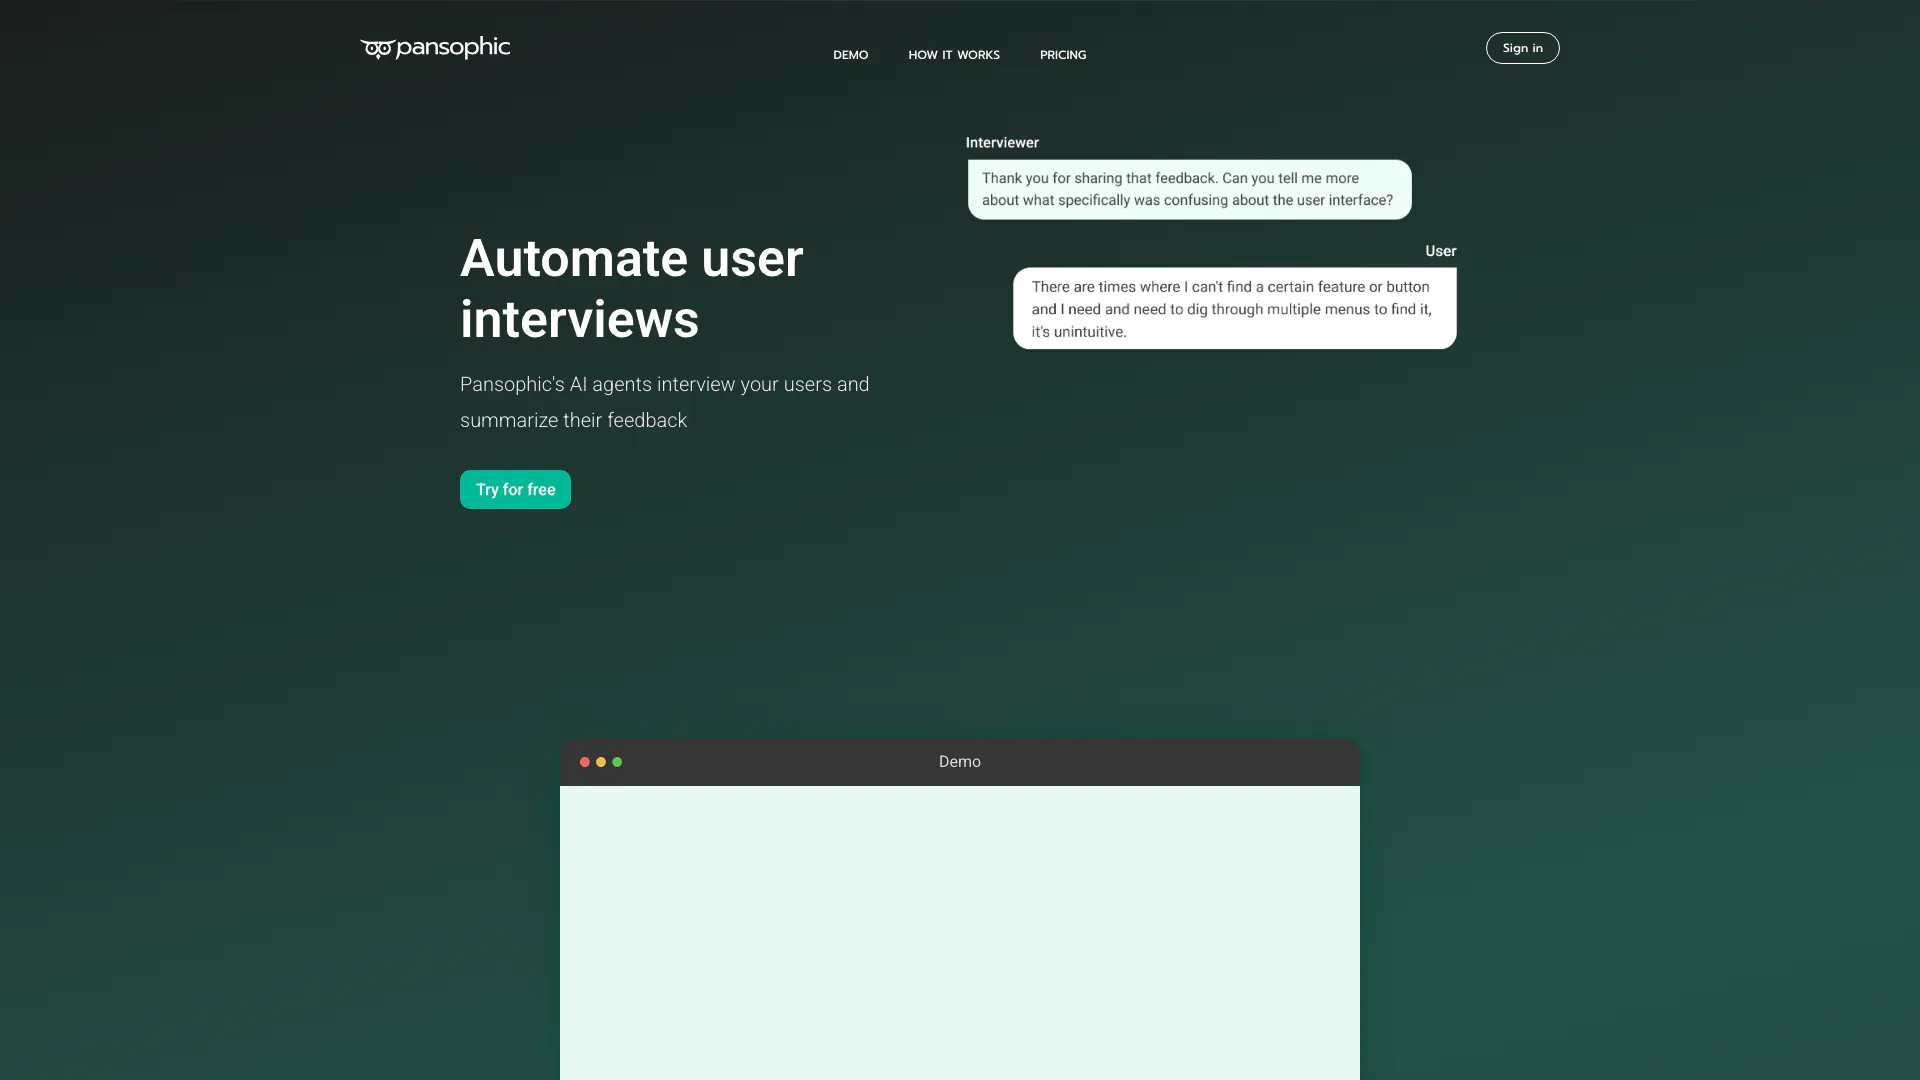
Task: Select the interviewer's thank-you message bubble
Action: [1189, 189]
